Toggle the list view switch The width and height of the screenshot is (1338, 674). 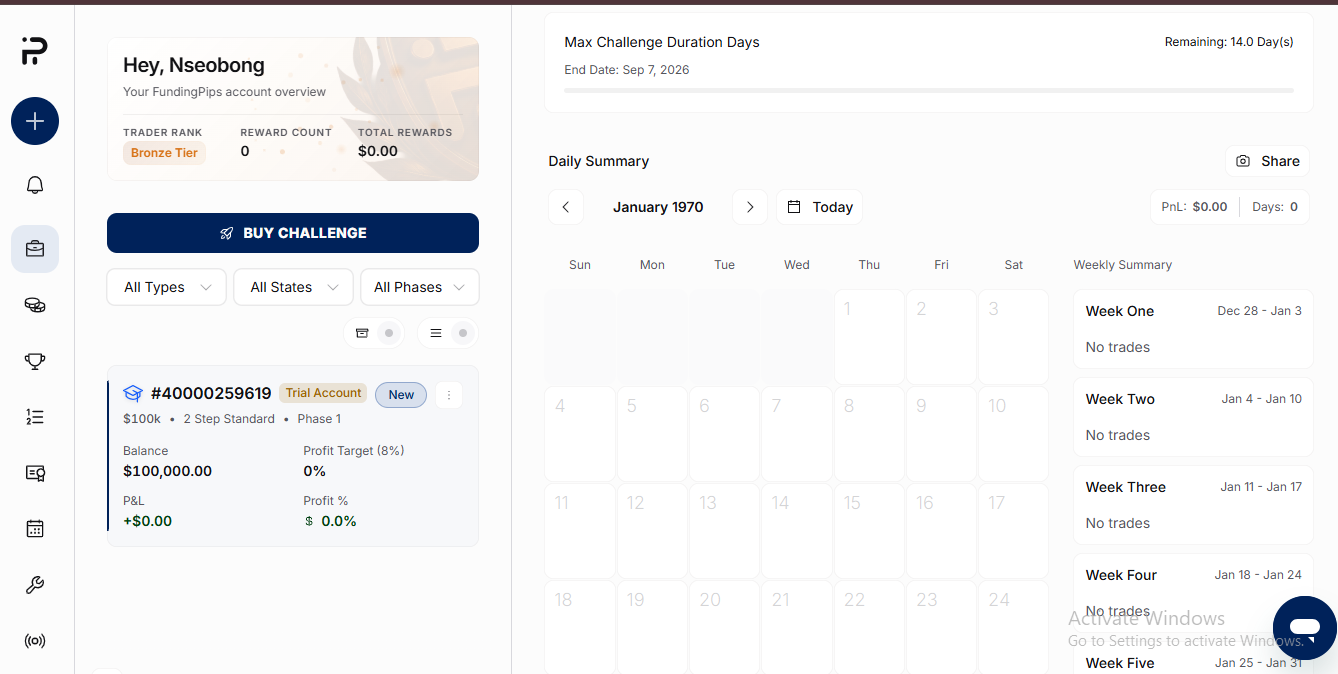click(x=447, y=333)
